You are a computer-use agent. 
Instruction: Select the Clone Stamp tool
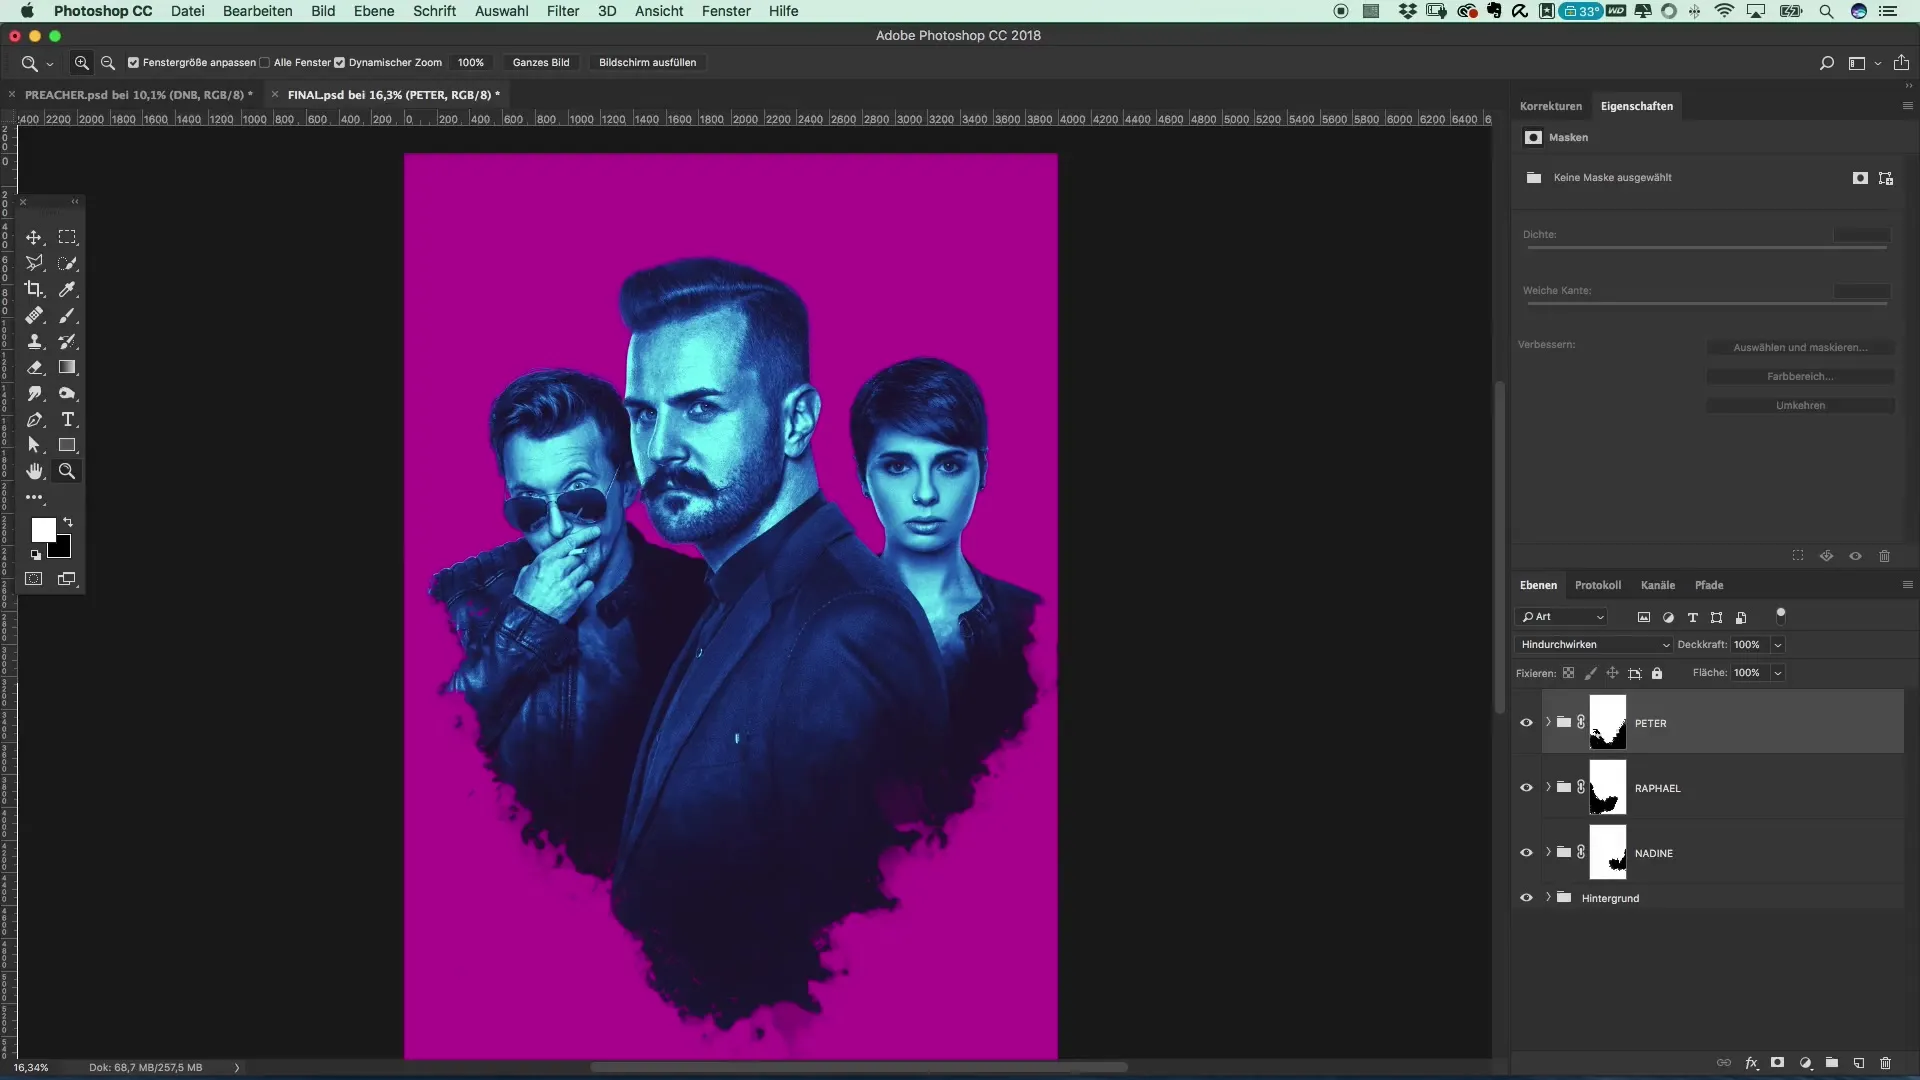coord(34,341)
